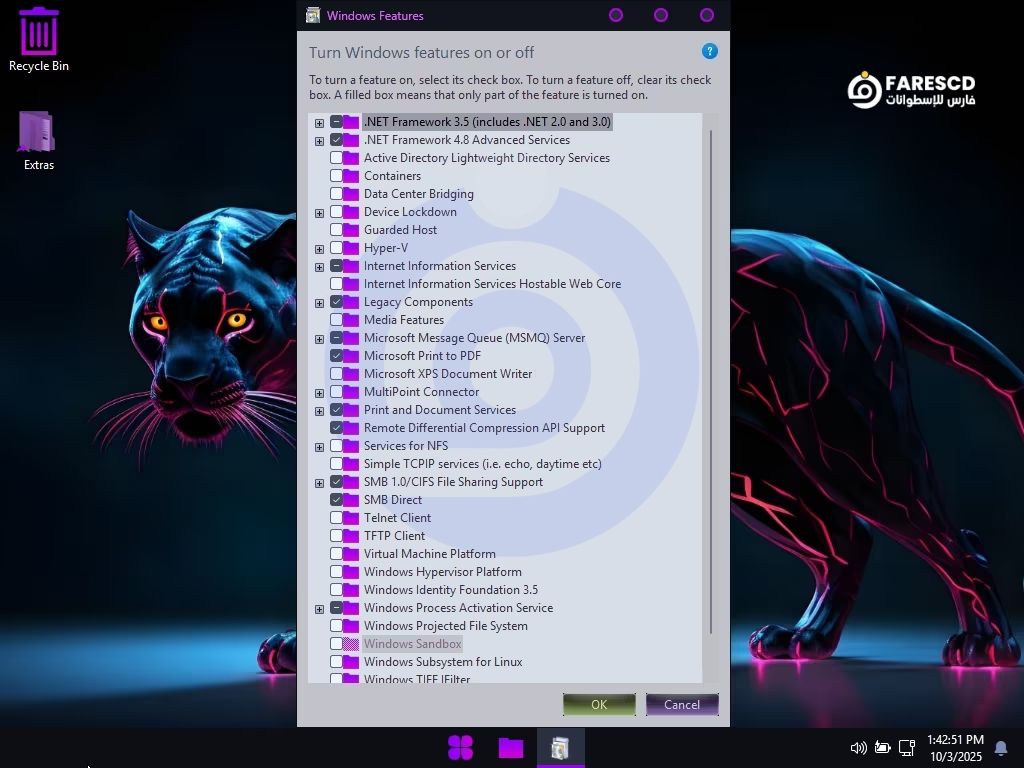Expand Internet Information Services node
This screenshot has height=768, width=1024.
click(320, 267)
